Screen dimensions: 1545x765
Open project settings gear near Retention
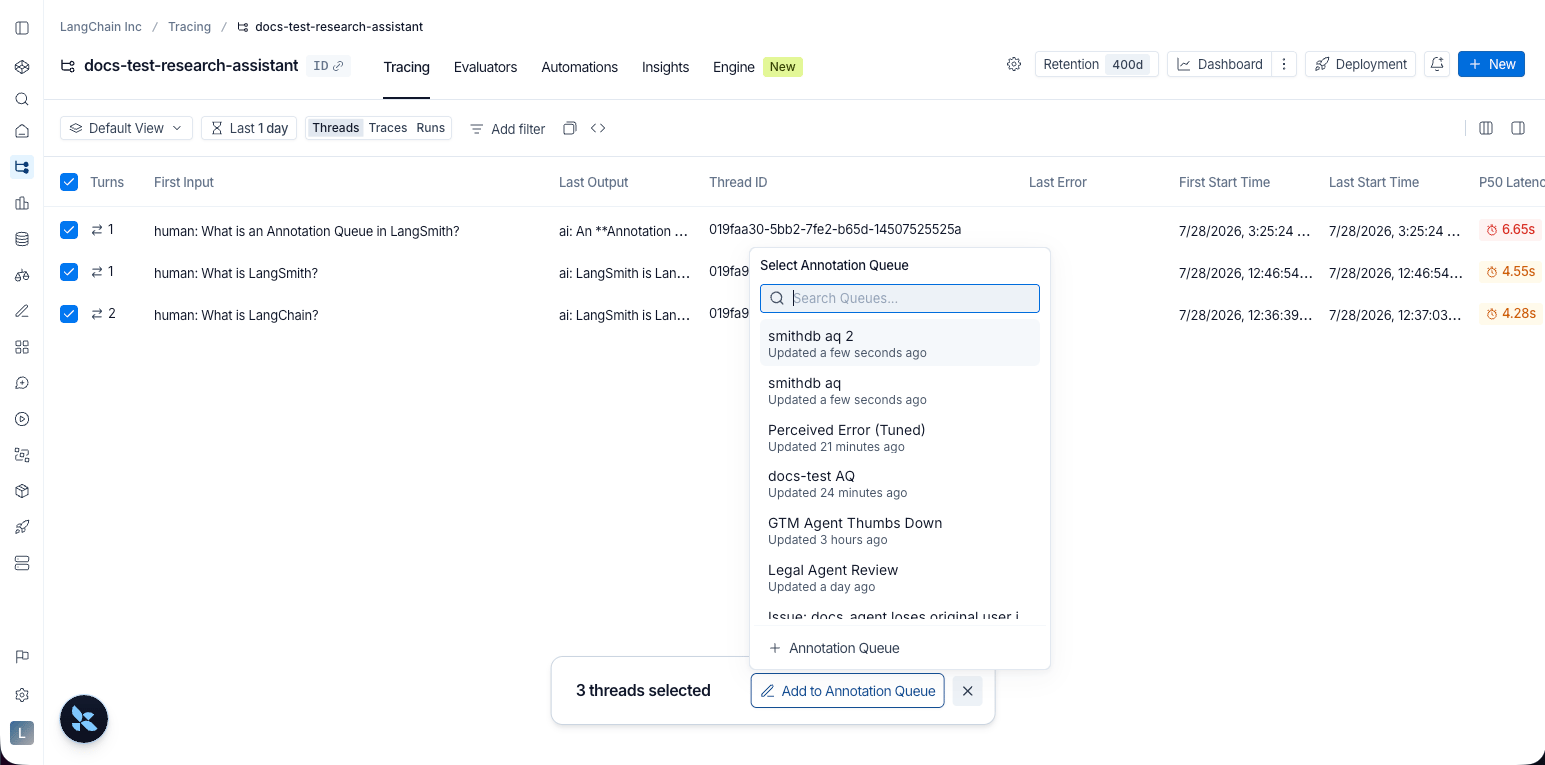1014,64
